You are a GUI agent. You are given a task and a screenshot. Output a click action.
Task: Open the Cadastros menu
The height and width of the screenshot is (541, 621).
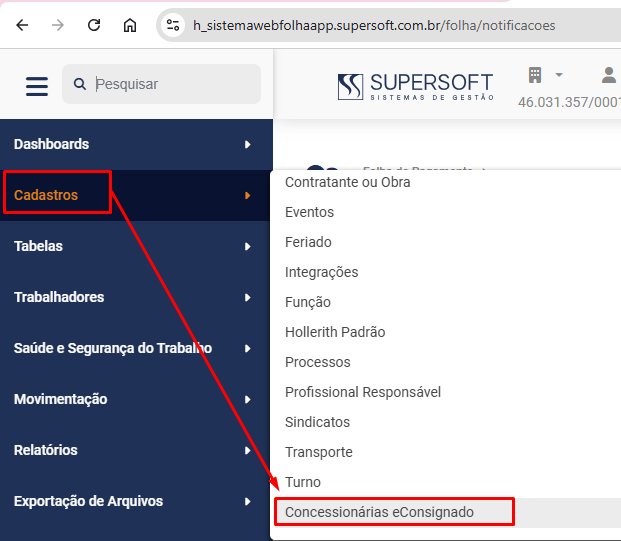point(136,195)
